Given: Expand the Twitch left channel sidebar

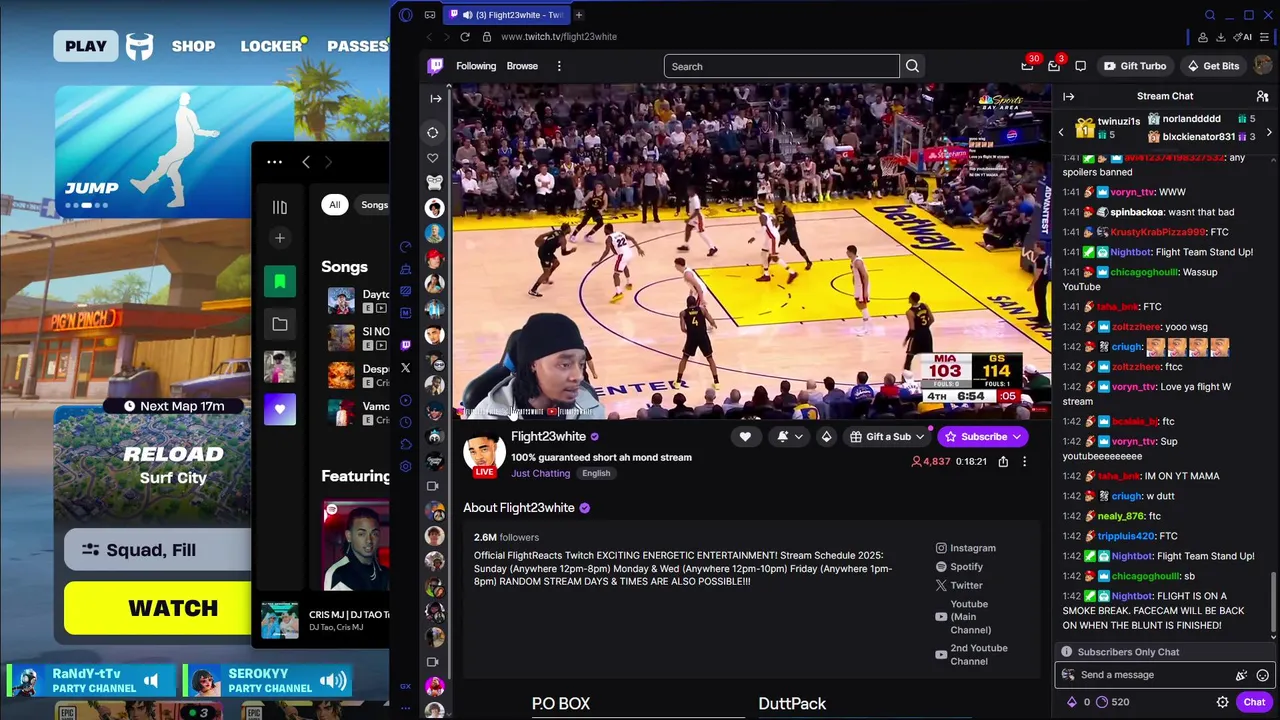Looking at the screenshot, I should (x=435, y=98).
